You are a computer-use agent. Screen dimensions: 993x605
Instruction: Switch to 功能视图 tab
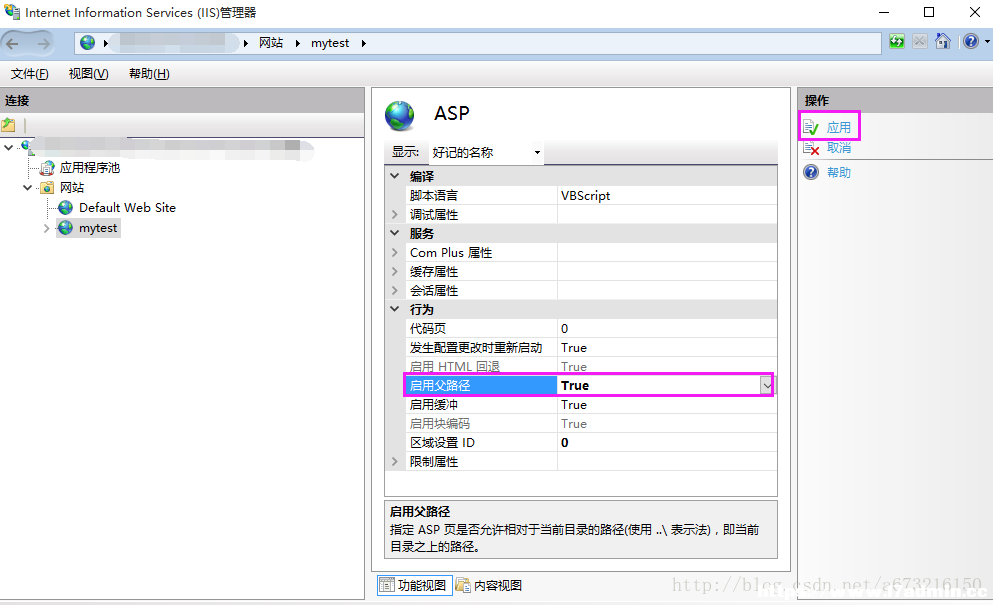point(415,585)
